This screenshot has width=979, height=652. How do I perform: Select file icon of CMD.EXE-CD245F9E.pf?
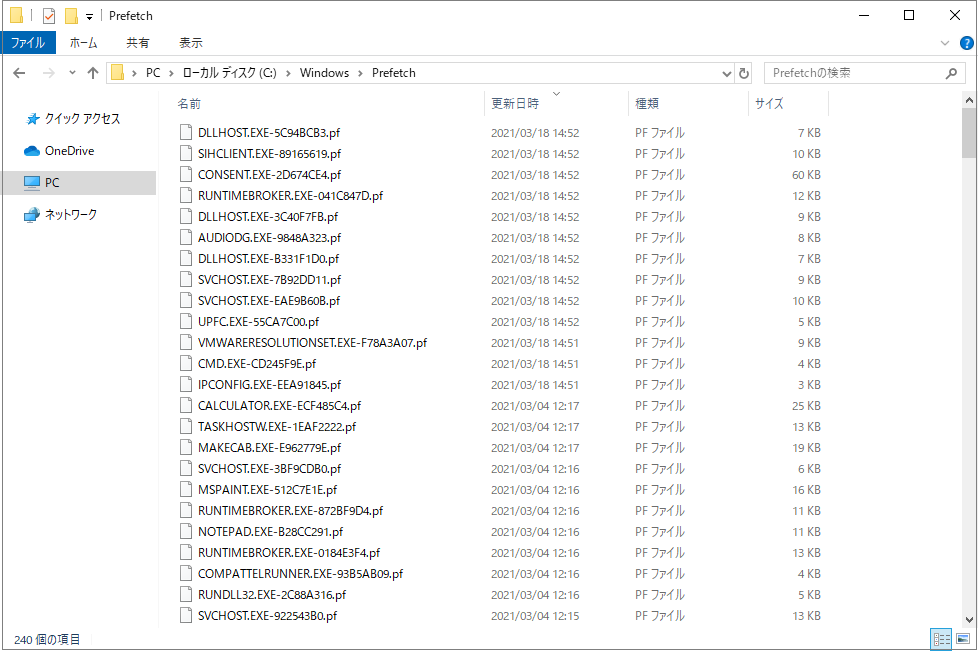point(185,363)
